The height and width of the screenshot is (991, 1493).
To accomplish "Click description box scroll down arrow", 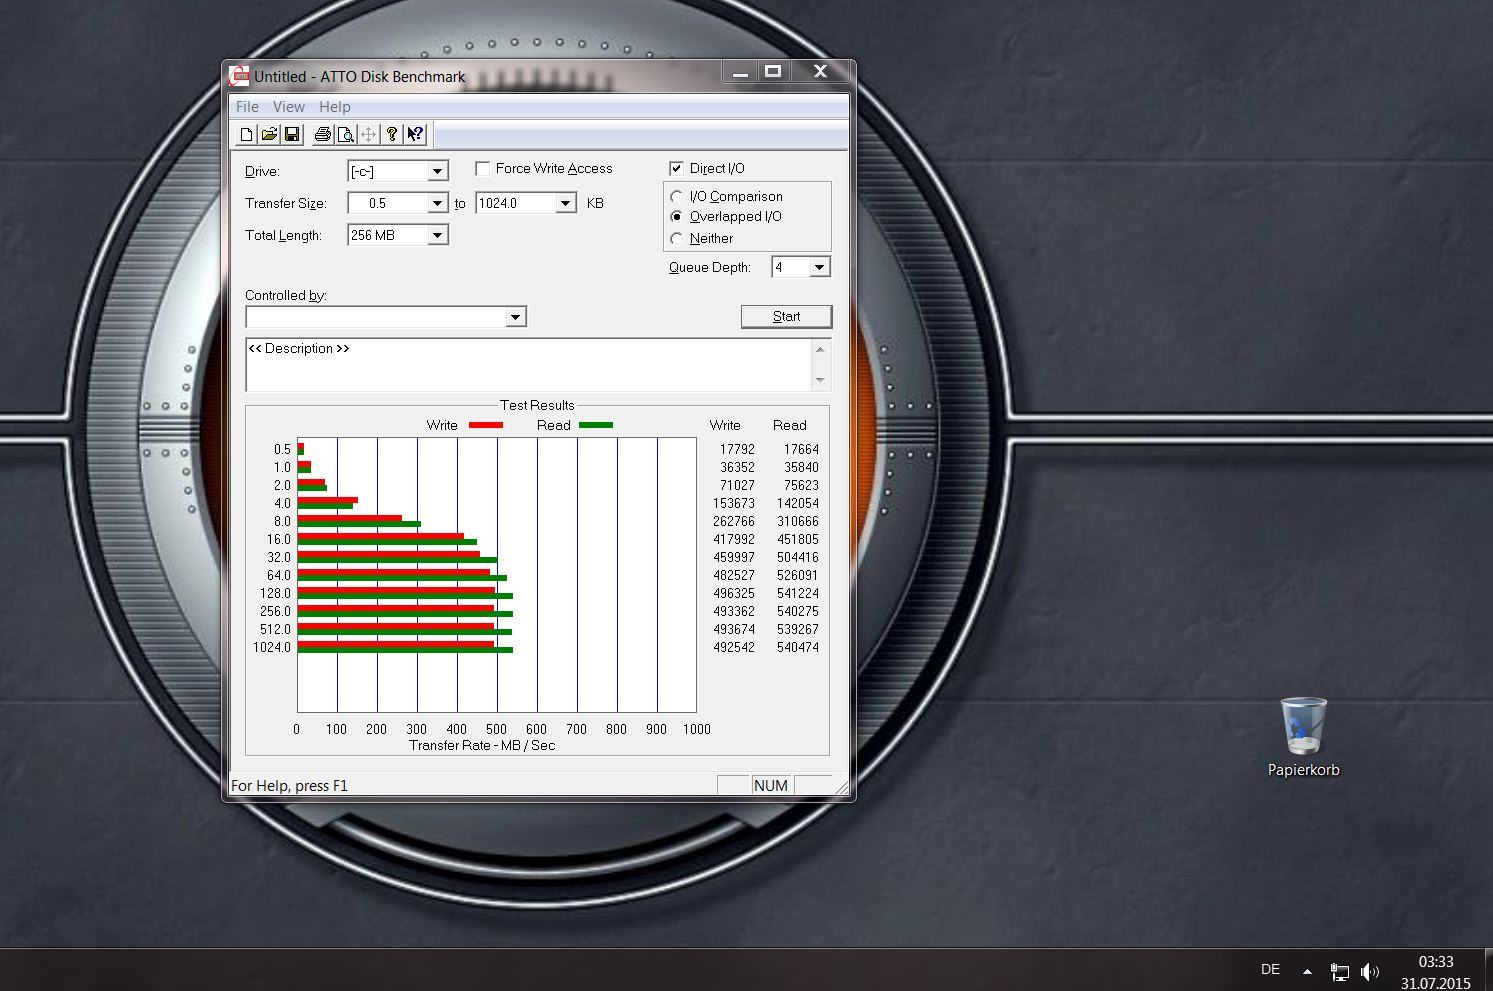I will (821, 380).
